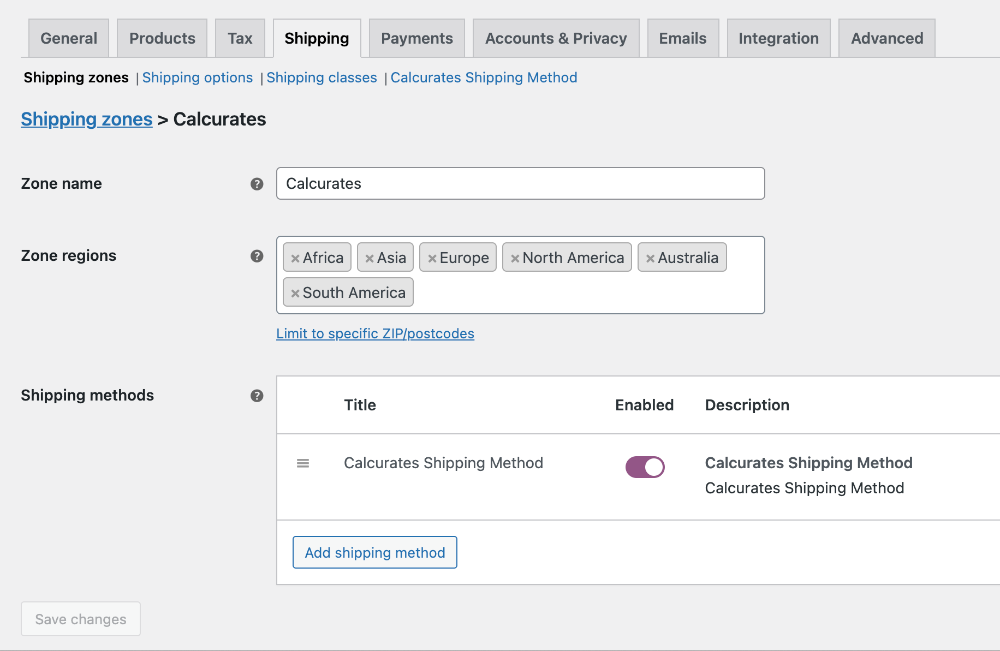Open the Emails tab

[x=683, y=38]
